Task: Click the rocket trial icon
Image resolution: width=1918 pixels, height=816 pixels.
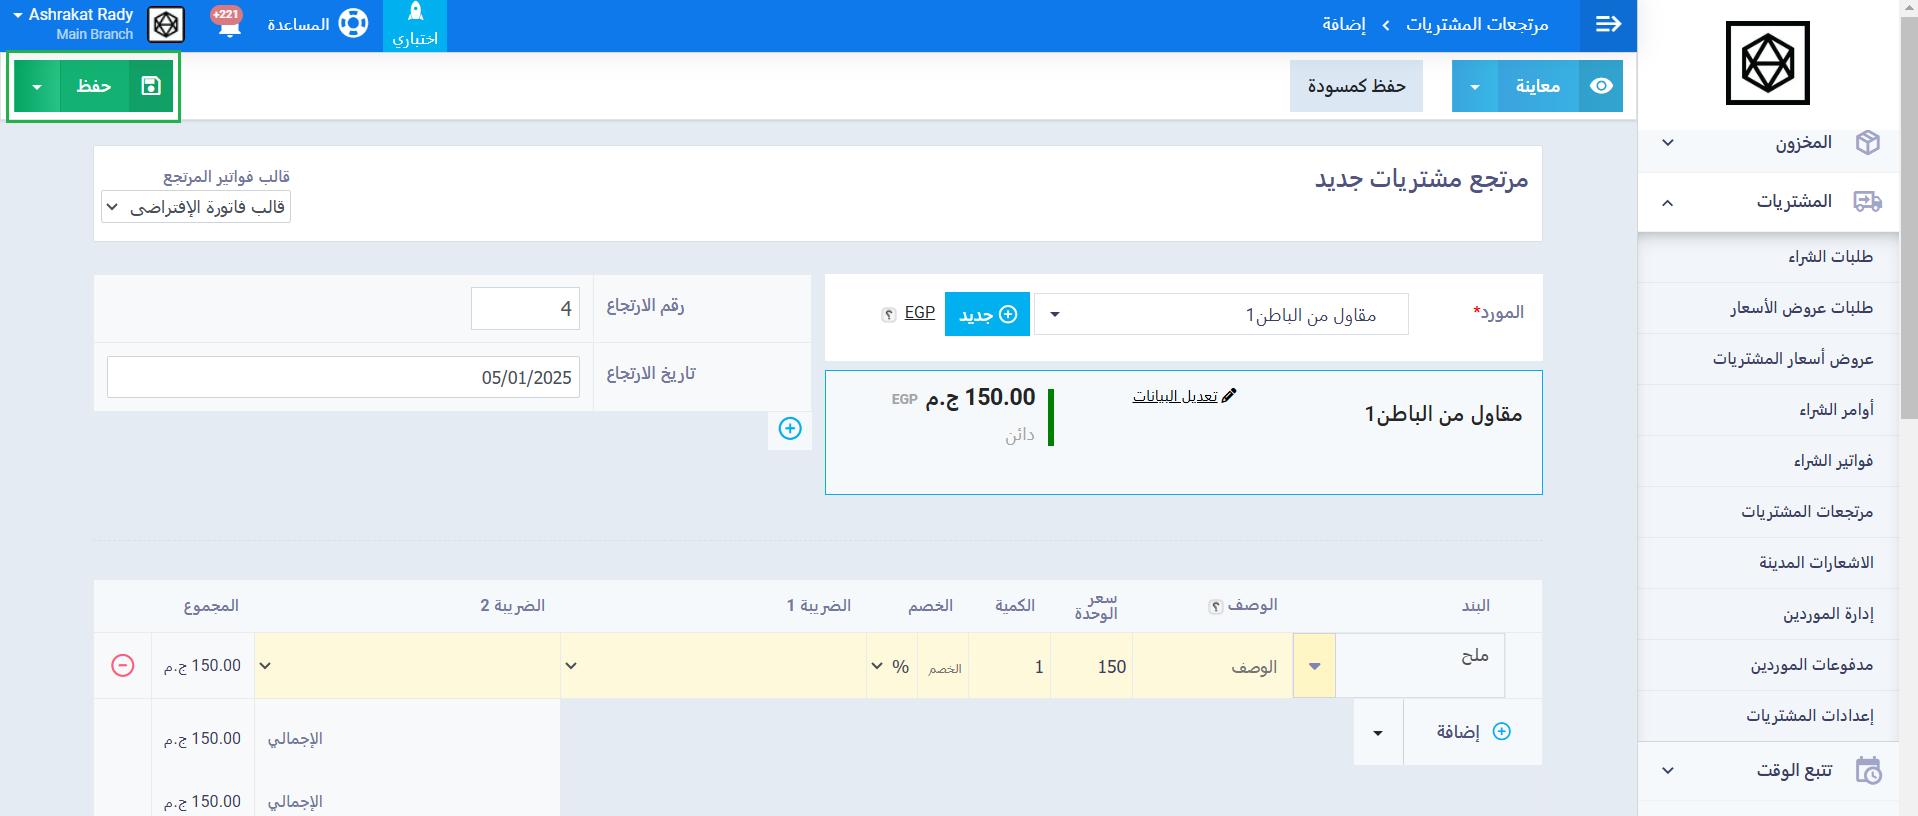Action: click(x=415, y=14)
